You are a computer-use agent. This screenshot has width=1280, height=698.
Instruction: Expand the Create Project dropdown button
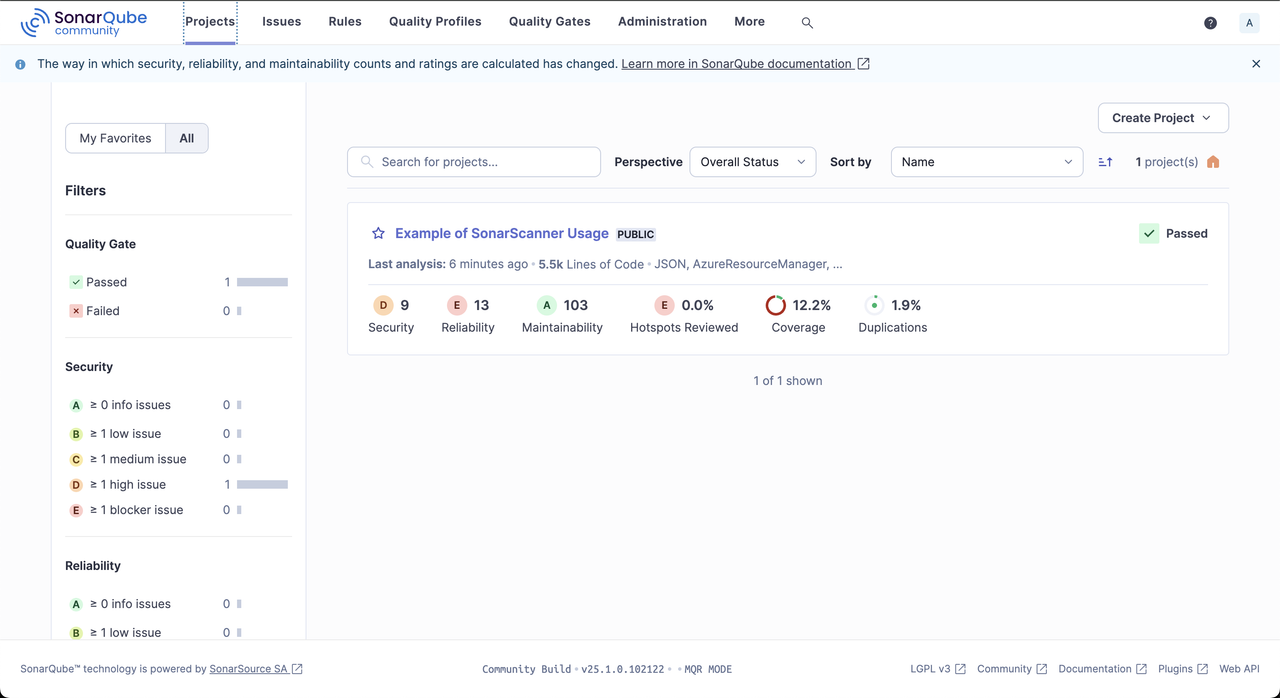coord(1162,118)
